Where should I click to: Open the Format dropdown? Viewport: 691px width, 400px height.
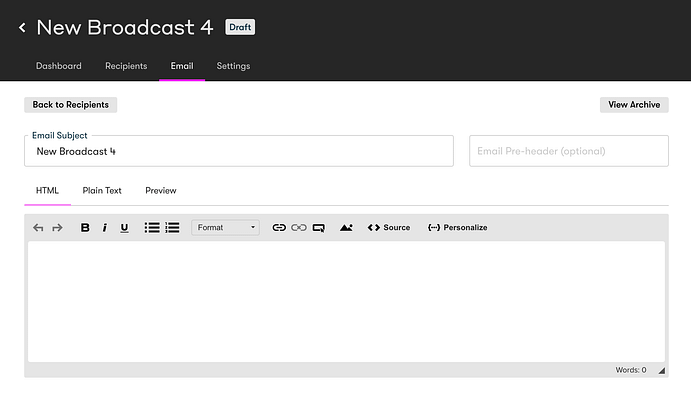coord(225,228)
